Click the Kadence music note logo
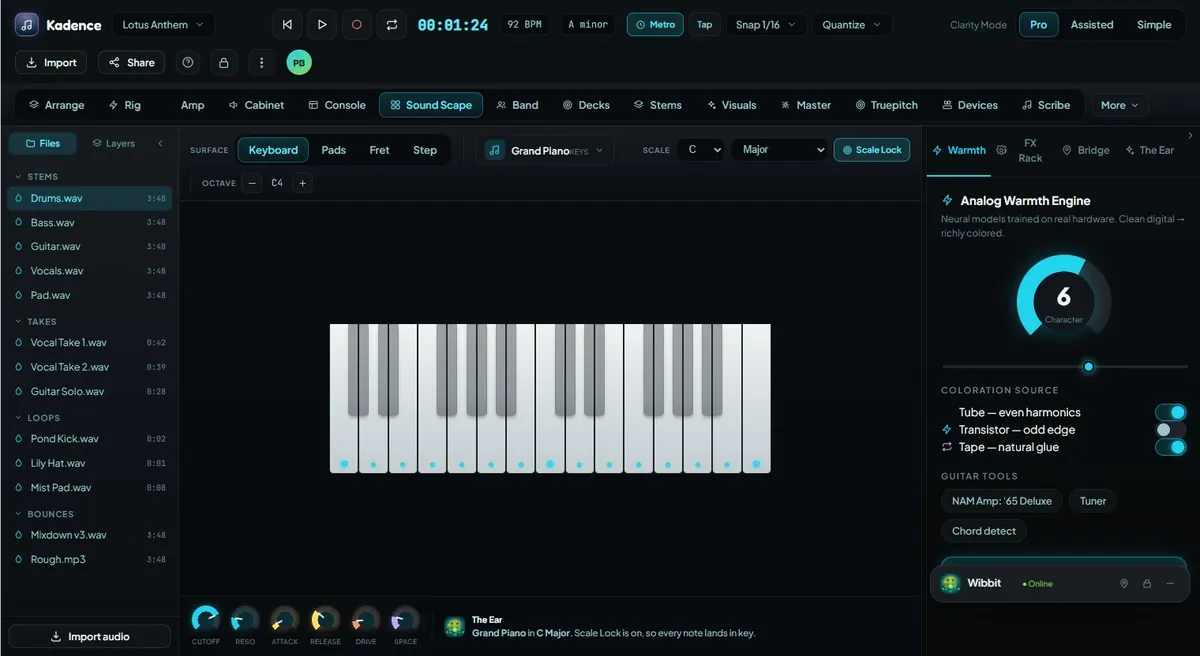The image size is (1200, 656). pos(27,24)
